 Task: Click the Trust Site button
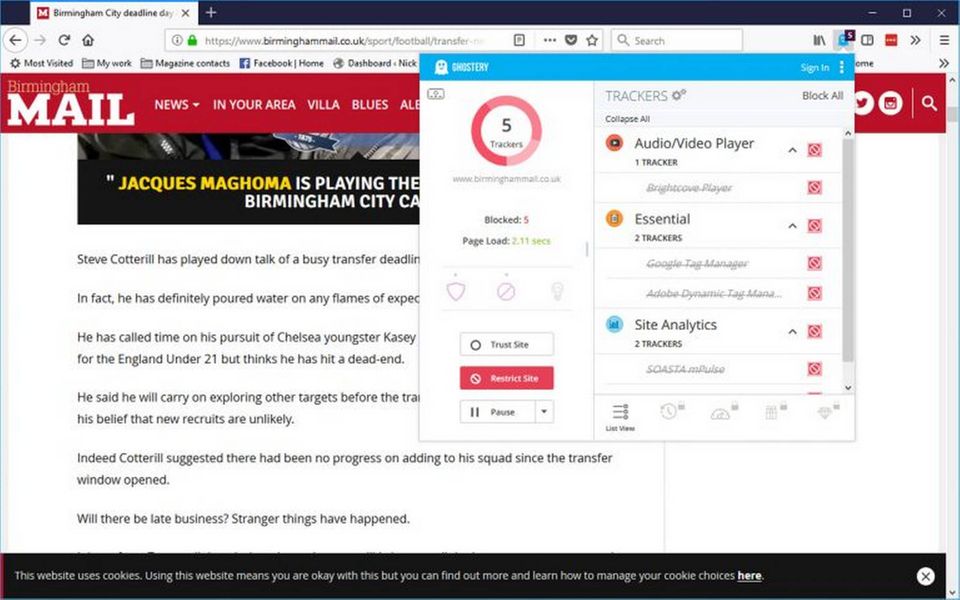point(506,345)
